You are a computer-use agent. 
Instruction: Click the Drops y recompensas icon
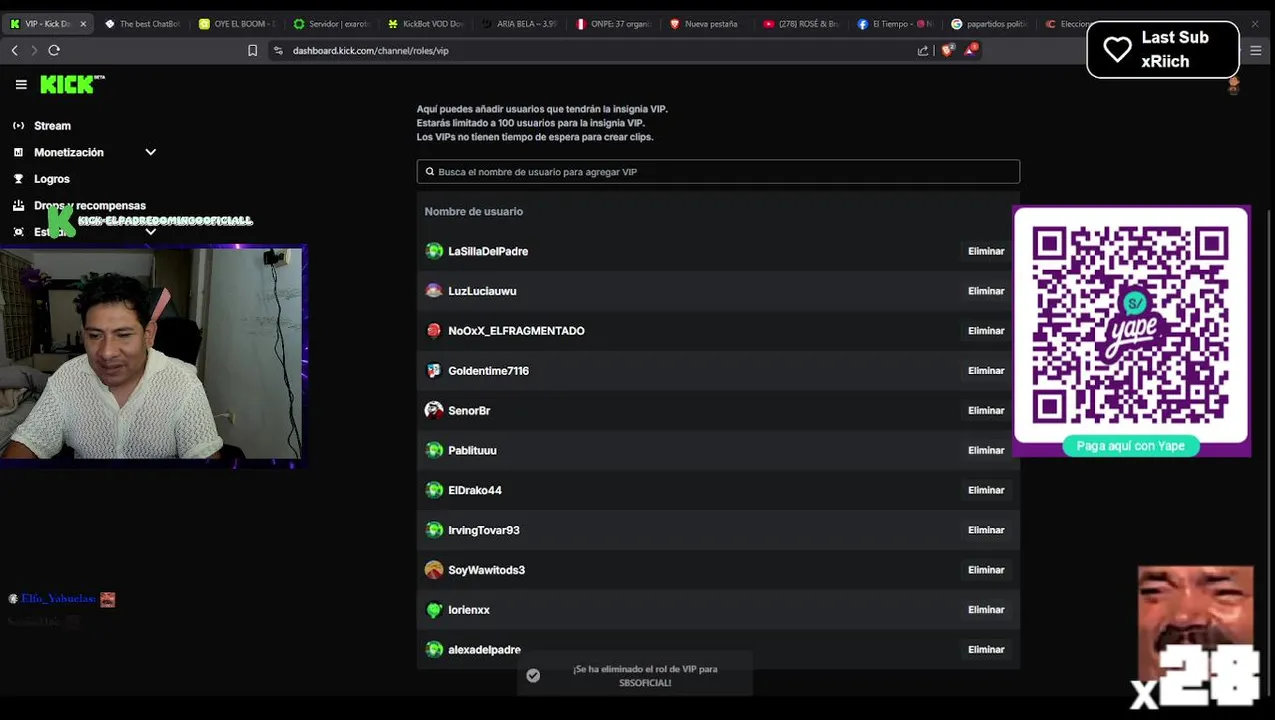tap(18, 206)
